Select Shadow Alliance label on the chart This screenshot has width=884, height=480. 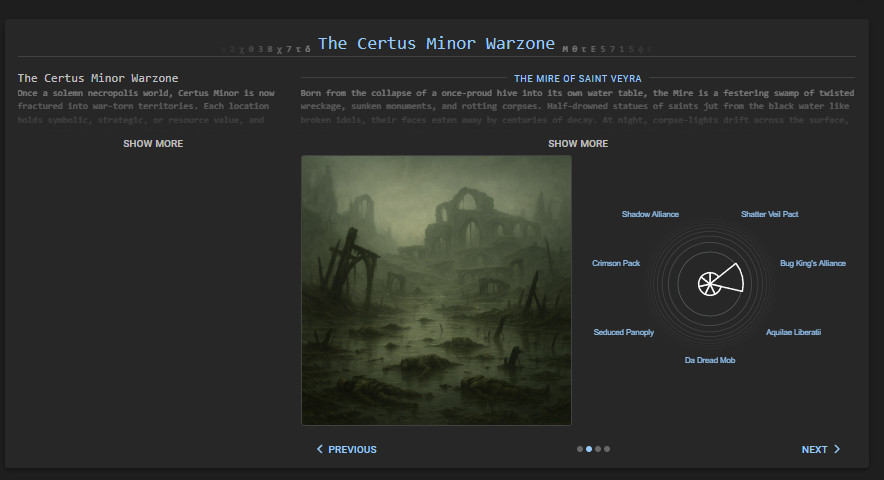tap(650, 214)
